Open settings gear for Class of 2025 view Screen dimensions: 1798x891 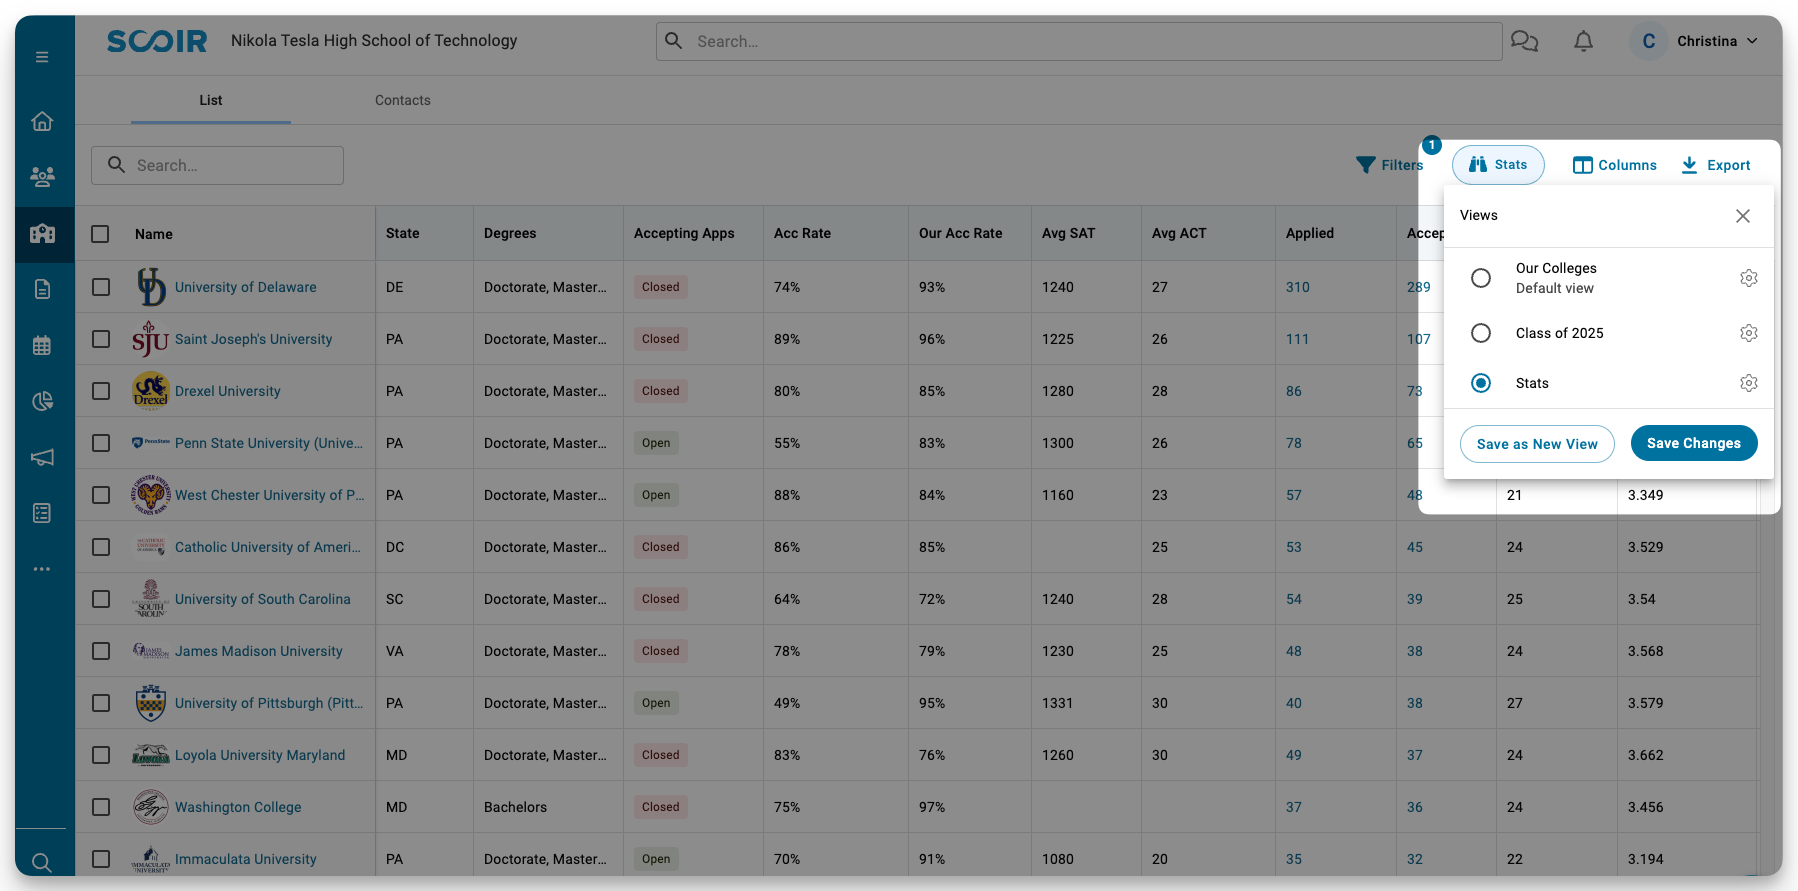[1748, 333]
